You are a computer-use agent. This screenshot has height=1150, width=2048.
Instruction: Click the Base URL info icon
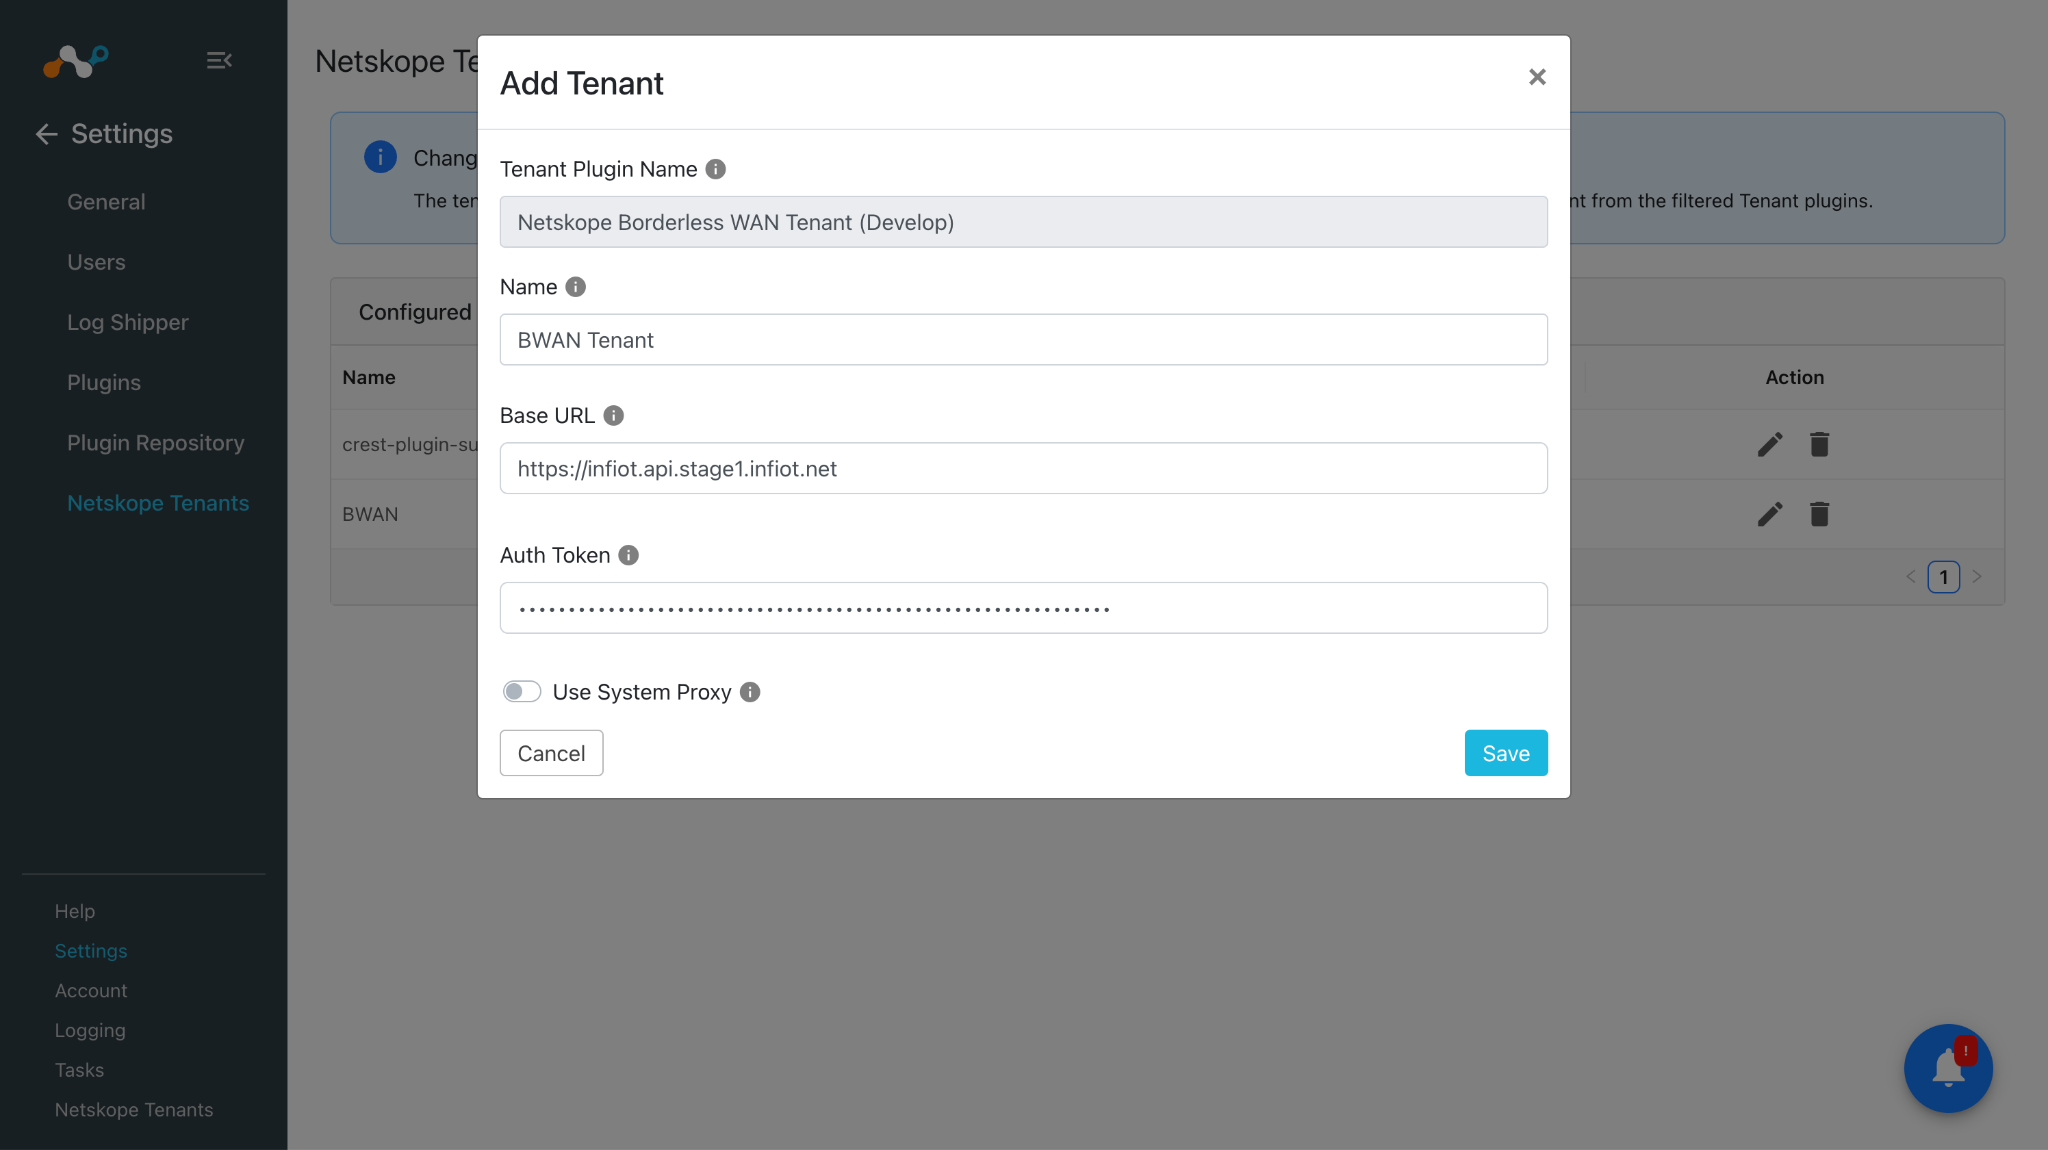(614, 415)
